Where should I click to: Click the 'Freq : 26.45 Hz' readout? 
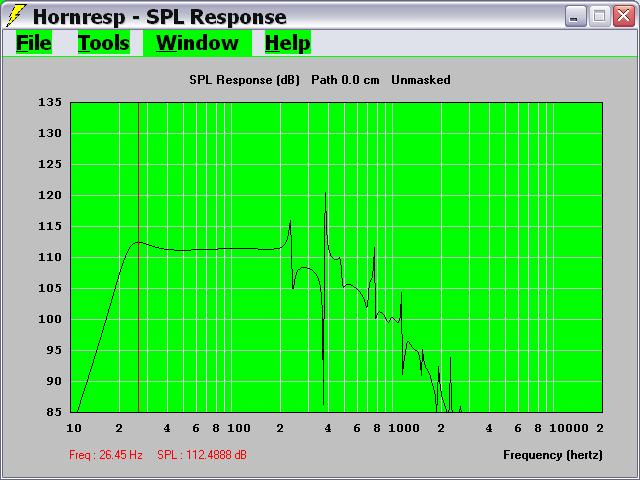[x=106, y=455]
